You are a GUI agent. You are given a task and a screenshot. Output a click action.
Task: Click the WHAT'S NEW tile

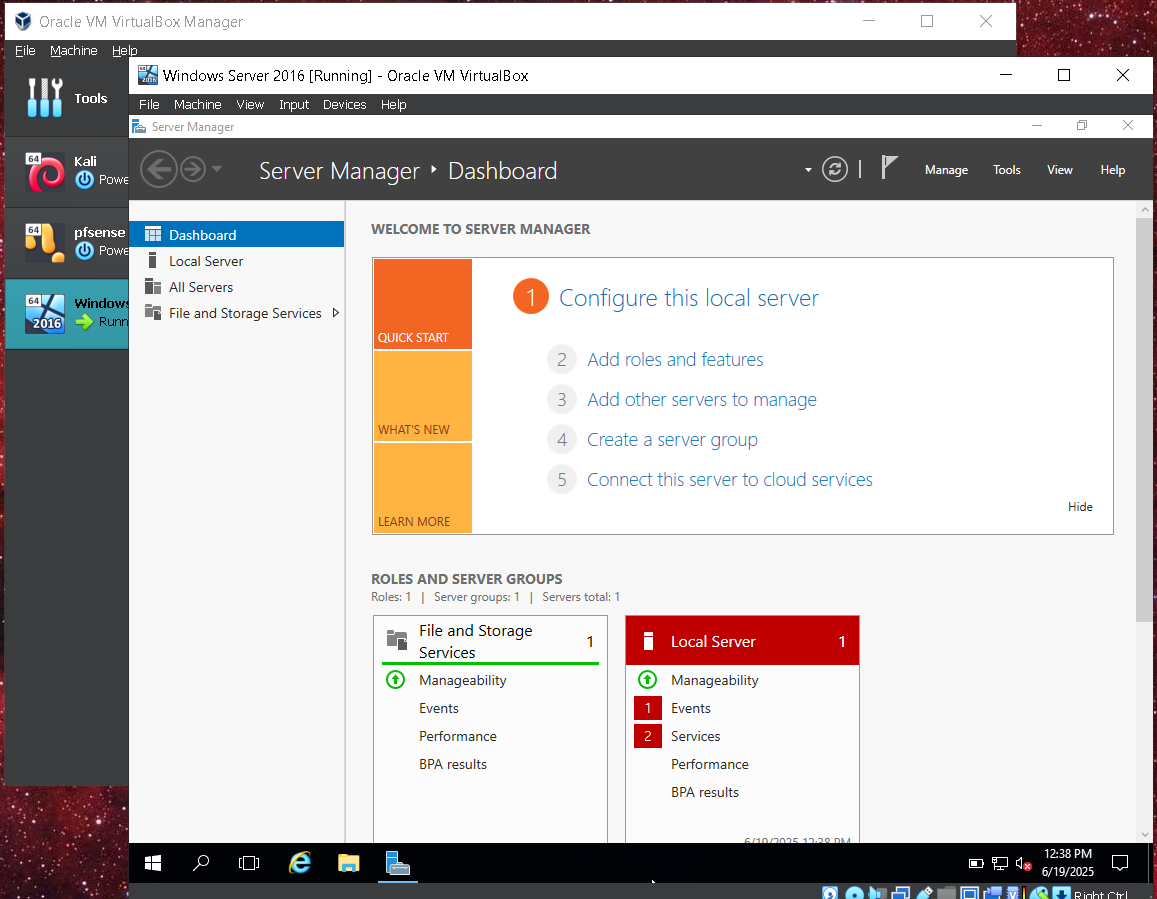(x=423, y=396)
